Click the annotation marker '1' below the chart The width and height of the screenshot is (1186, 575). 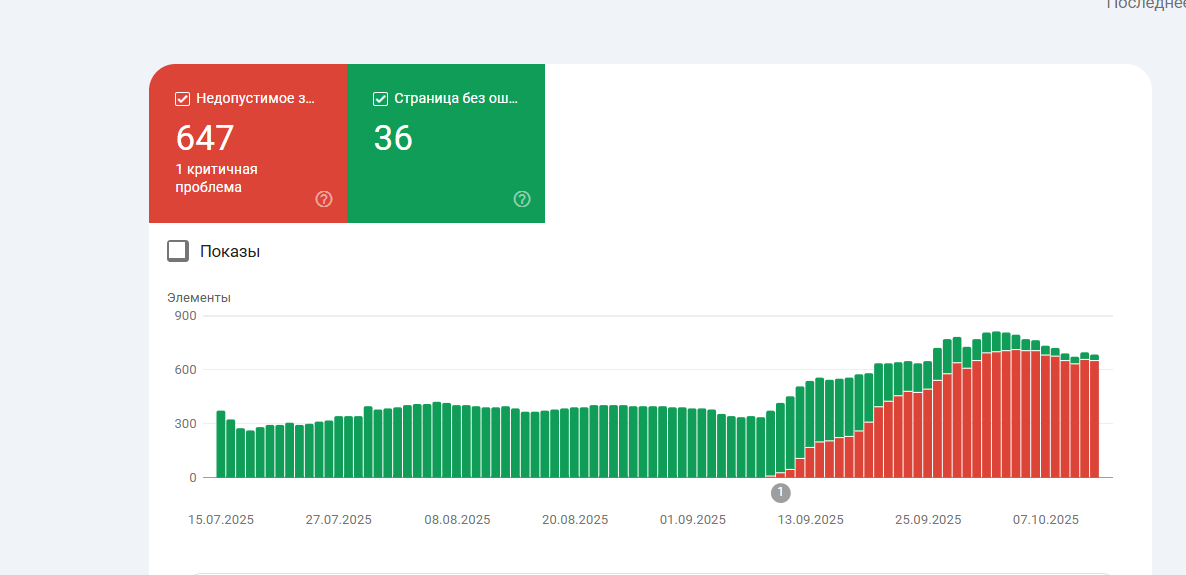pos(781,492)
